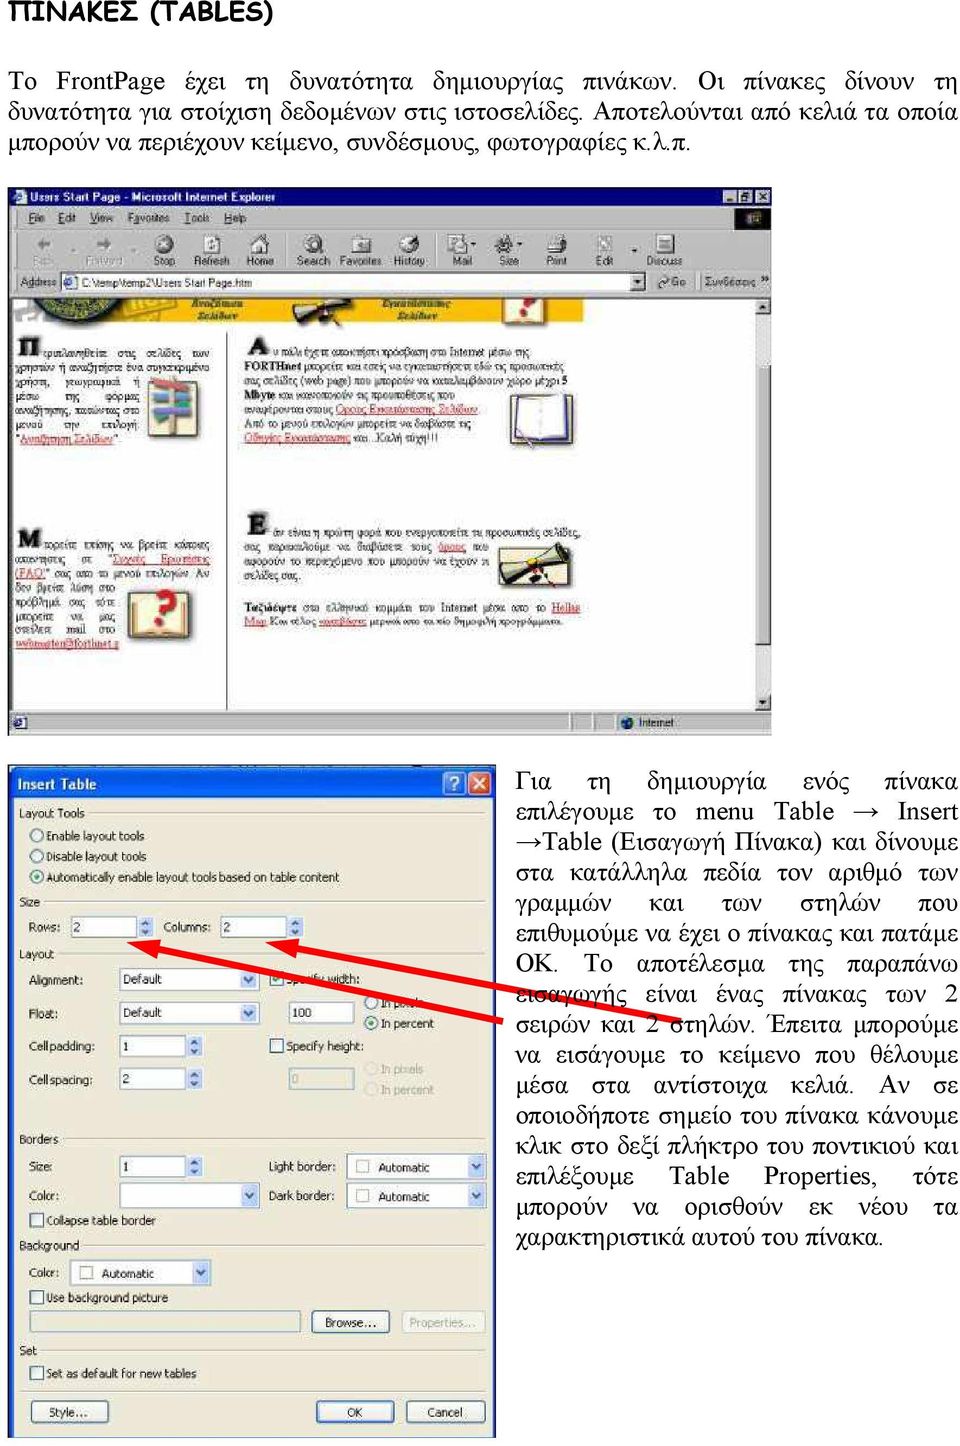Open the File menu in Internet Explorer

(37, 217)
